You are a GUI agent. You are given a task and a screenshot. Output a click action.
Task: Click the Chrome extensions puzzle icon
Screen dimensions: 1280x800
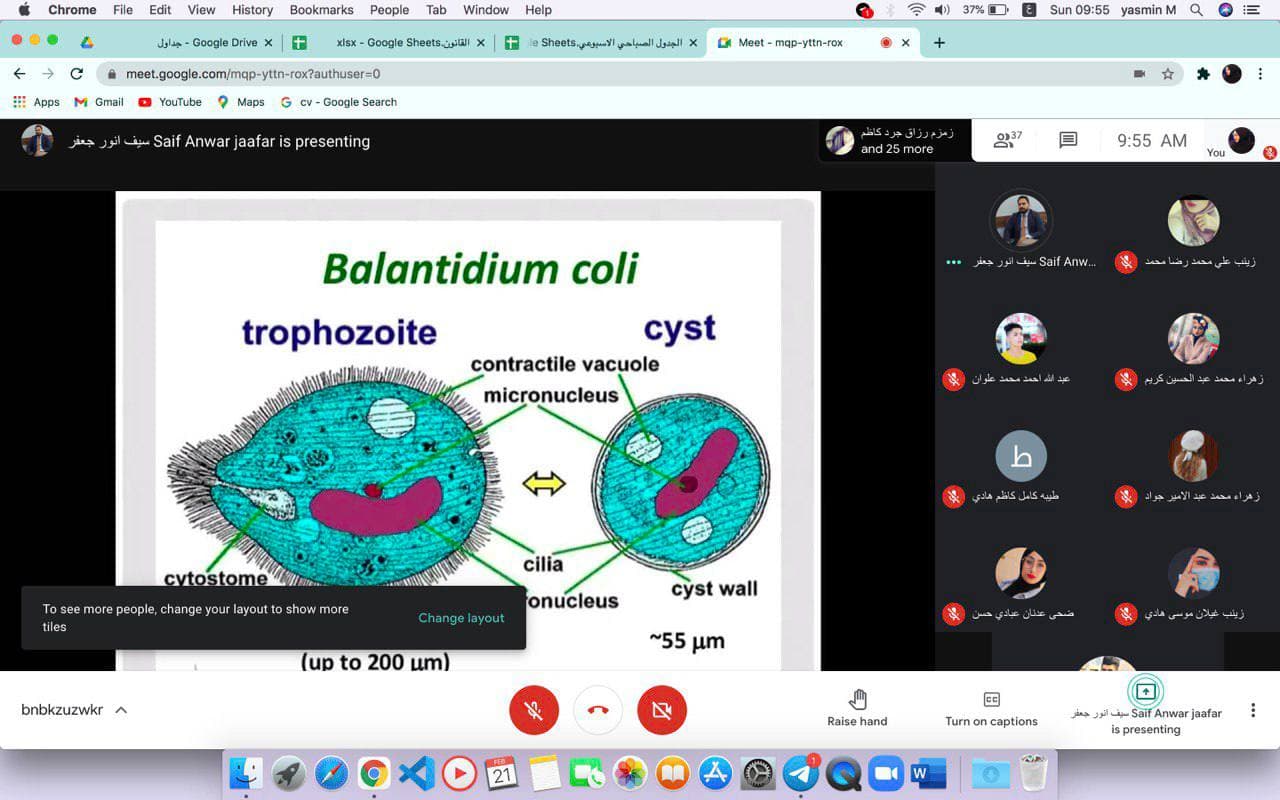point(1203,74)
